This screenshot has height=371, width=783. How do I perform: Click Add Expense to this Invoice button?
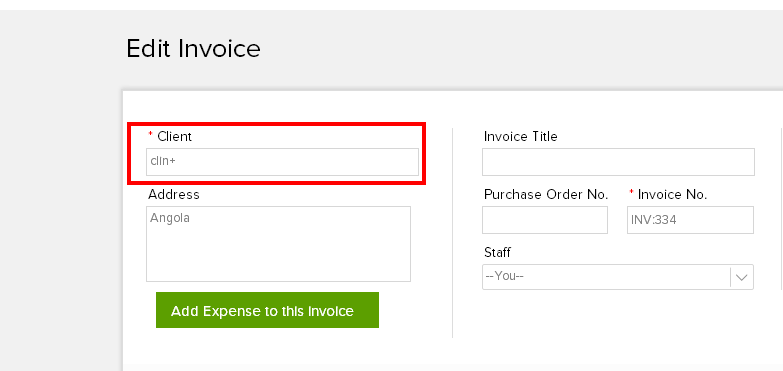tap(267, 310)
